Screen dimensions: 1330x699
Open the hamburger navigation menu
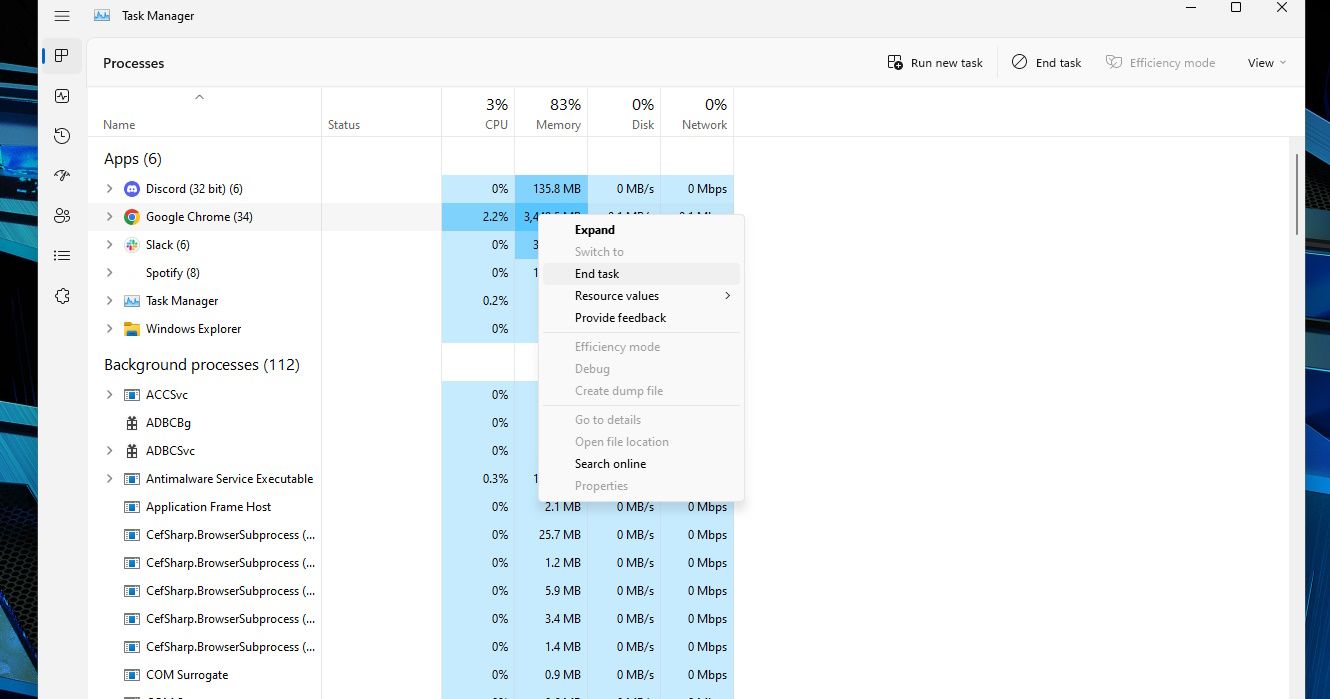(62, 16)
